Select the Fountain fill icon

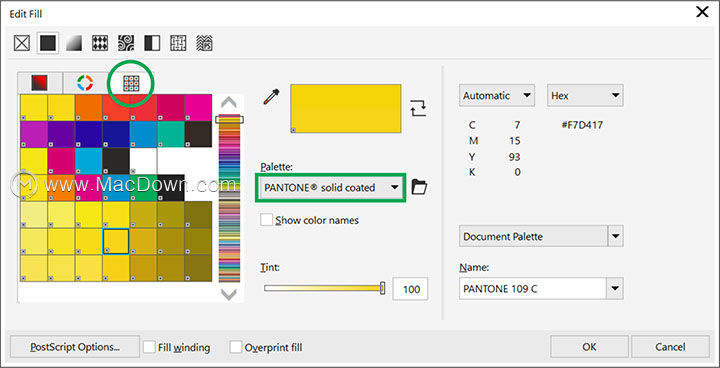(x=74, y=44)
